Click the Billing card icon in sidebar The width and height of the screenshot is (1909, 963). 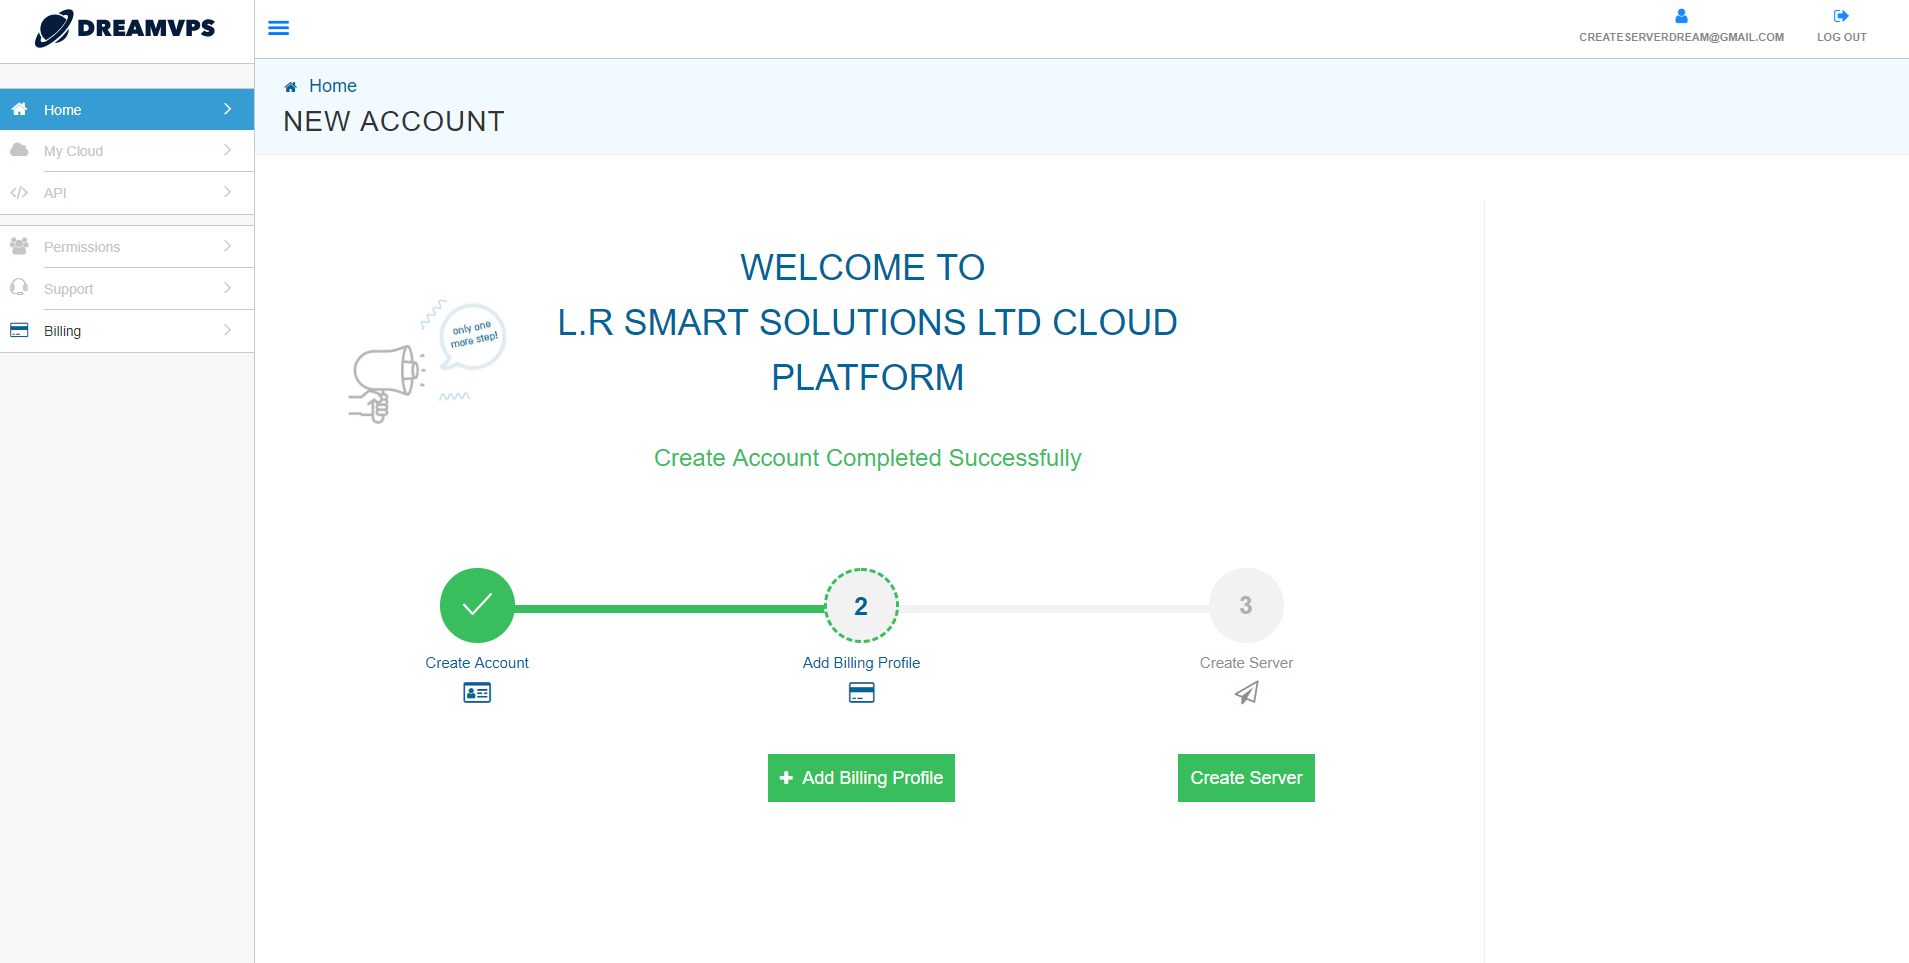pyautogui.click(x=19, y=330)
